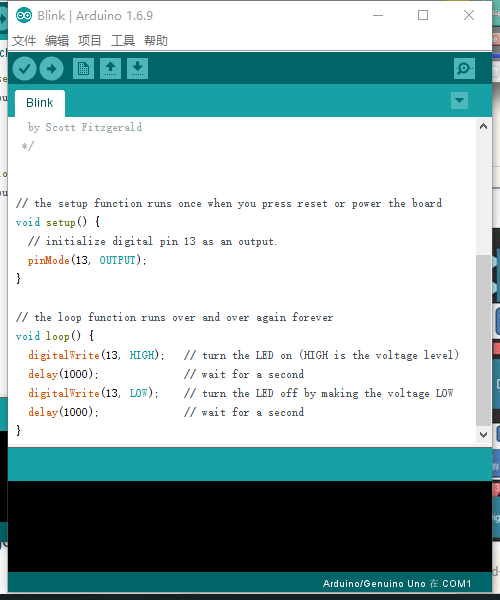This screenshot has height=600, width=500.
Task: Click the Arduino logo in title bar
Action: pos(24,16)
